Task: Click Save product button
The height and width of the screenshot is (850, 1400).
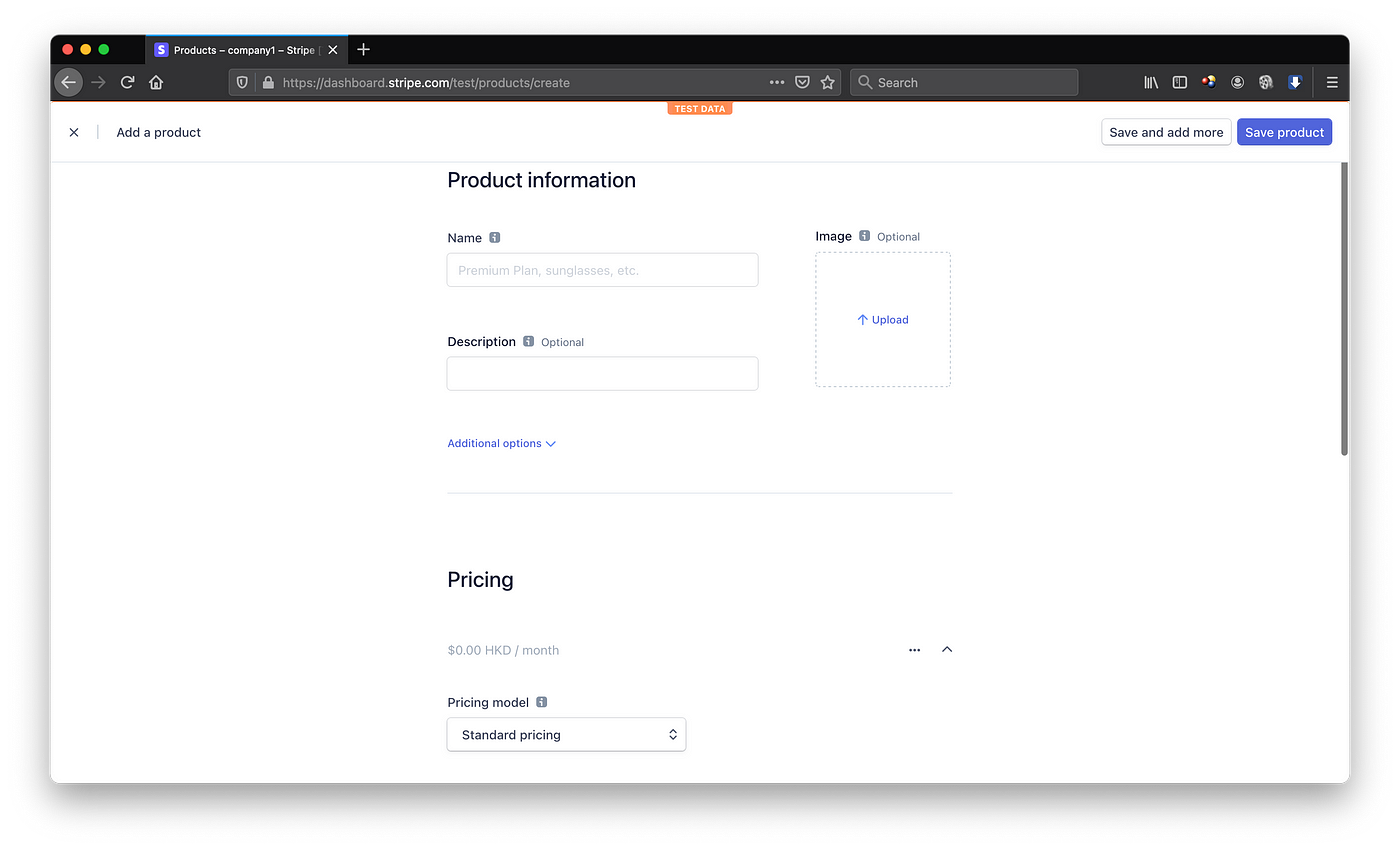Action: tap(1284, 132)
